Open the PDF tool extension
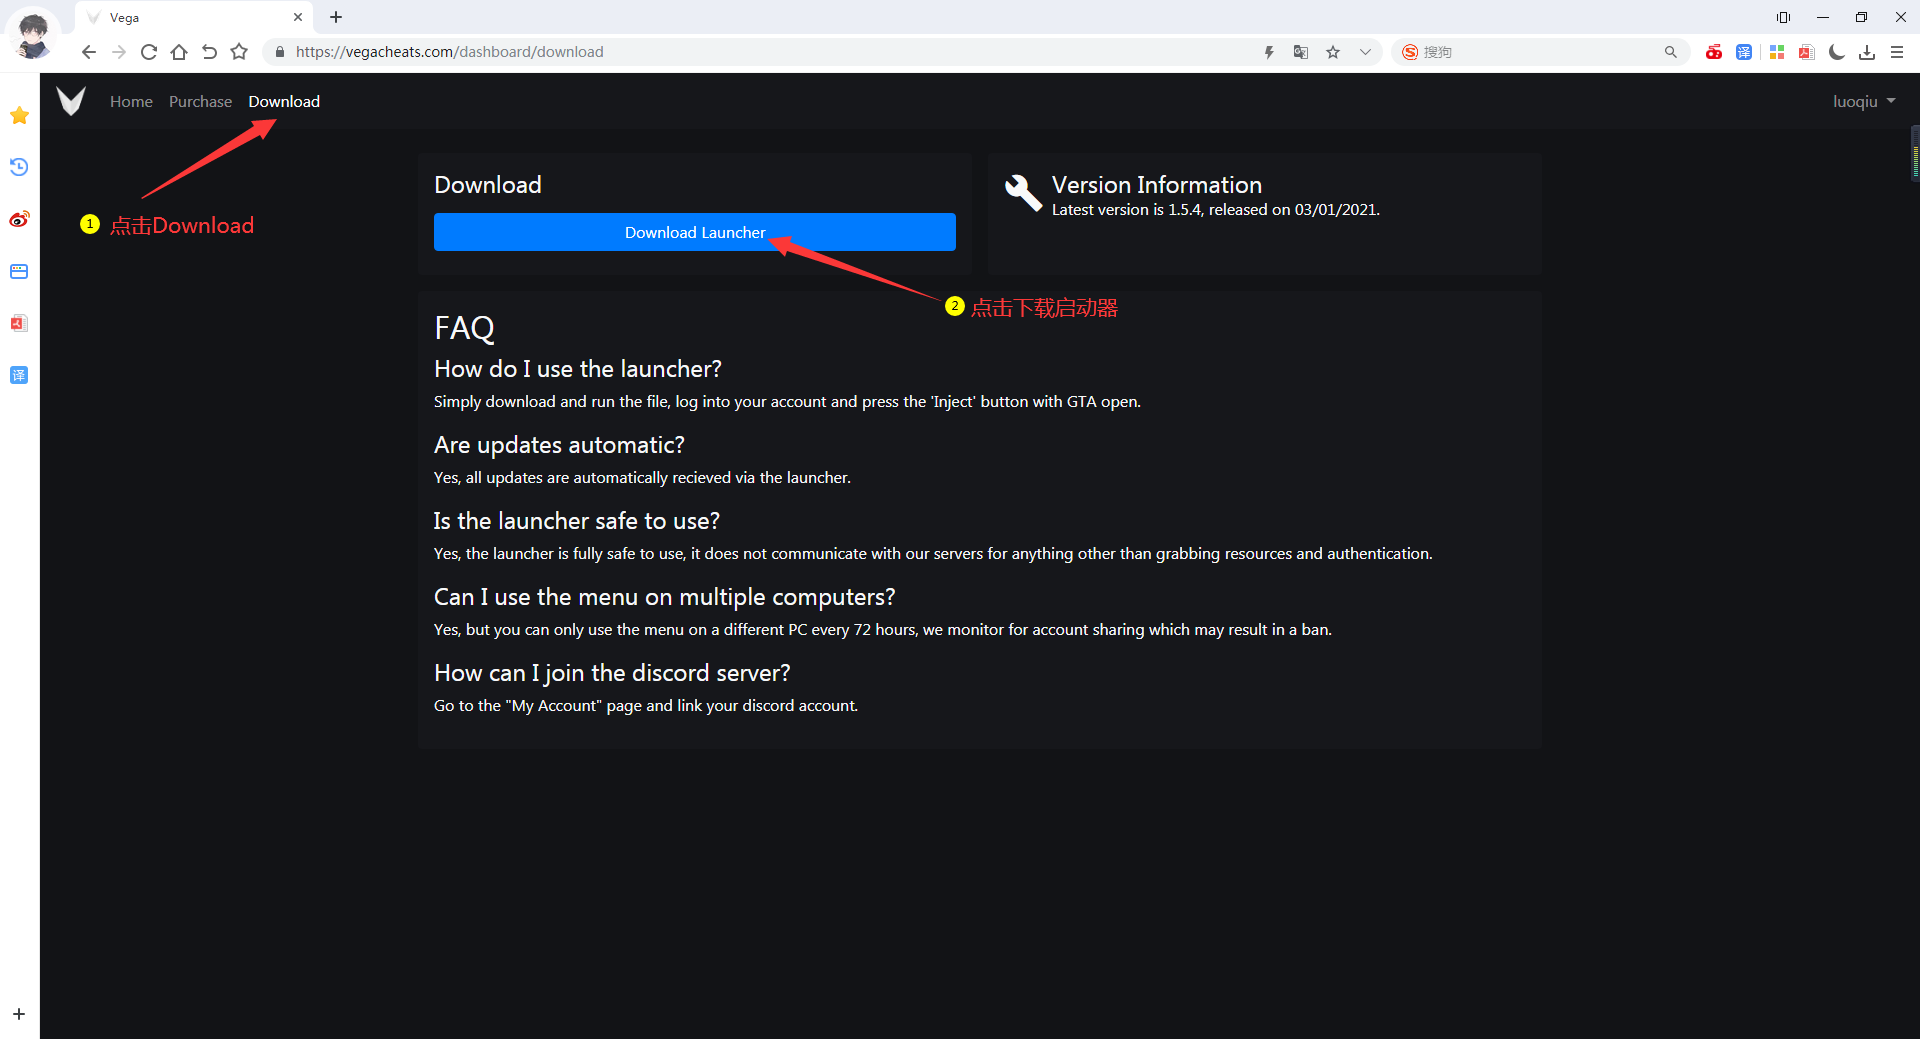Viewport: 1920px width, 1039px height. click(1806, 52)
